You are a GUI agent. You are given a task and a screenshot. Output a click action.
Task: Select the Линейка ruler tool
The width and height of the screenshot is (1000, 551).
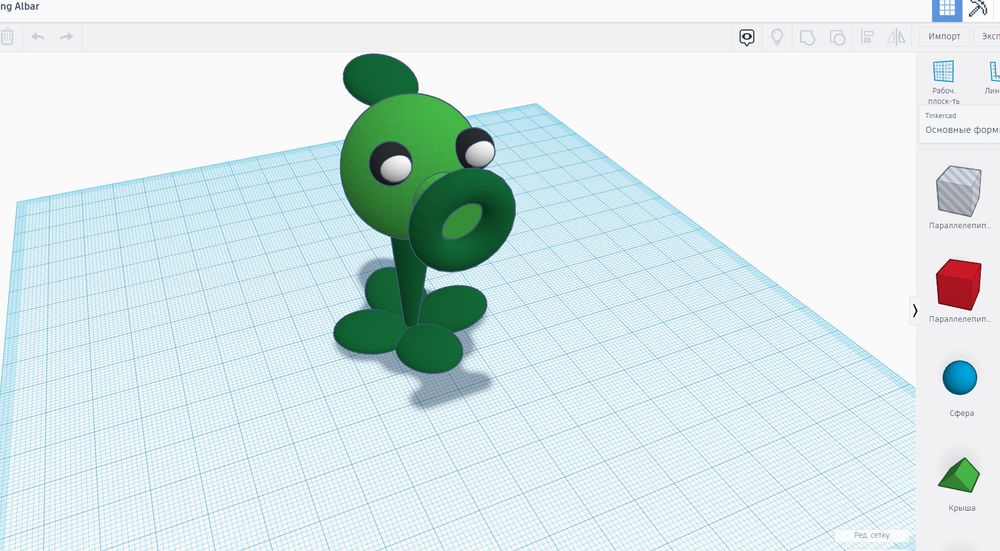tap(992, 78)
